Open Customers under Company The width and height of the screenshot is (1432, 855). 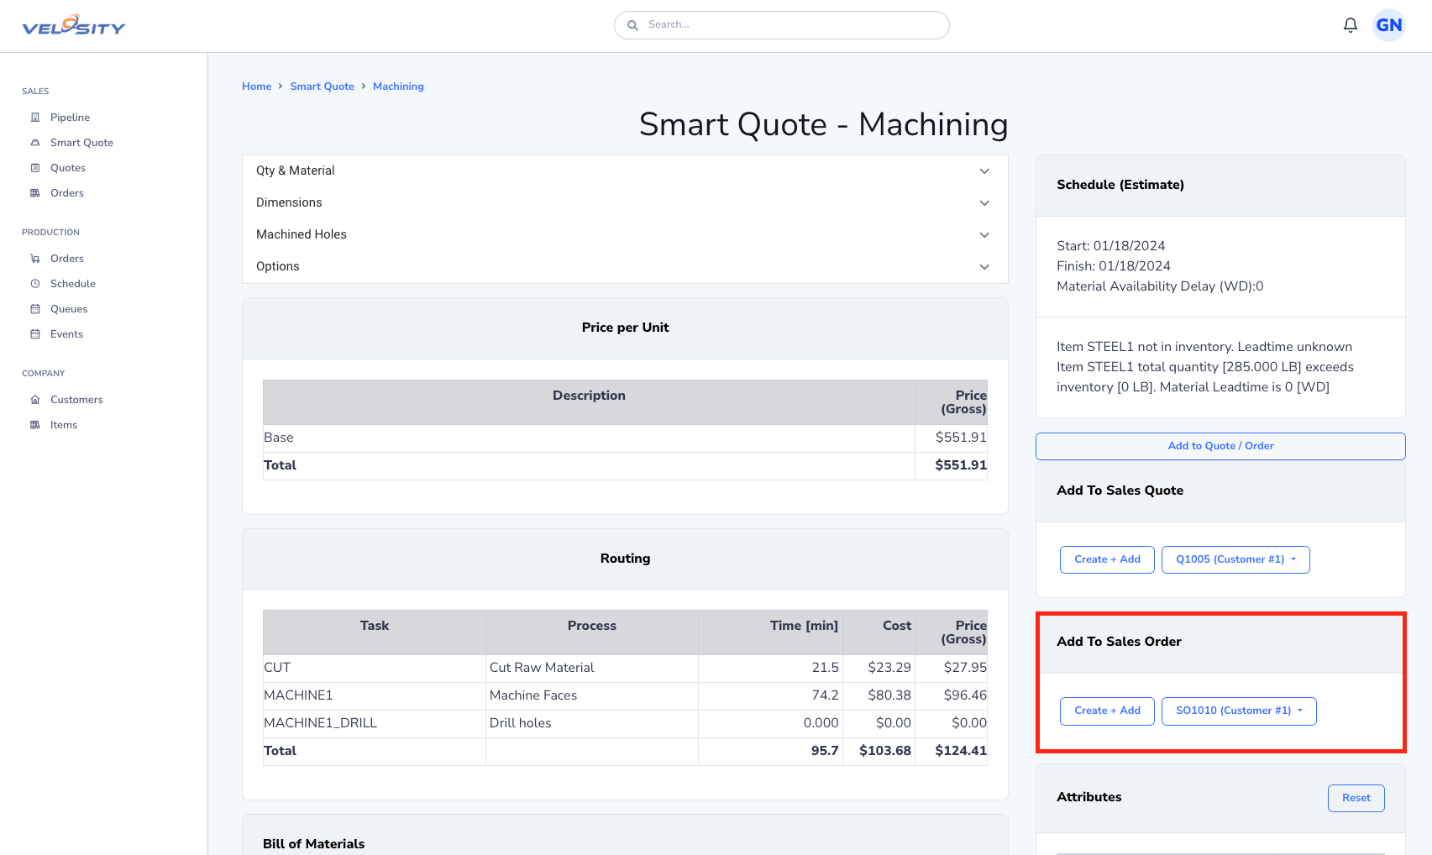click(x=77, y=399)
